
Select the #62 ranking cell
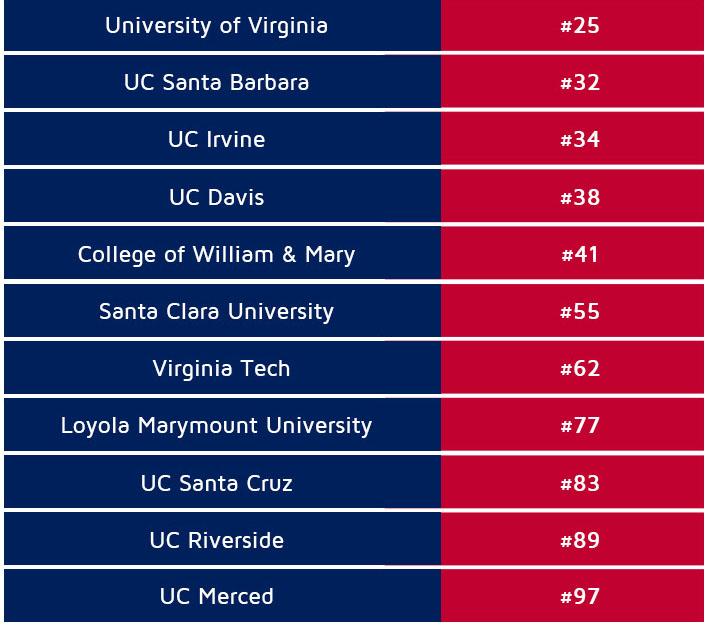(579, 368)
